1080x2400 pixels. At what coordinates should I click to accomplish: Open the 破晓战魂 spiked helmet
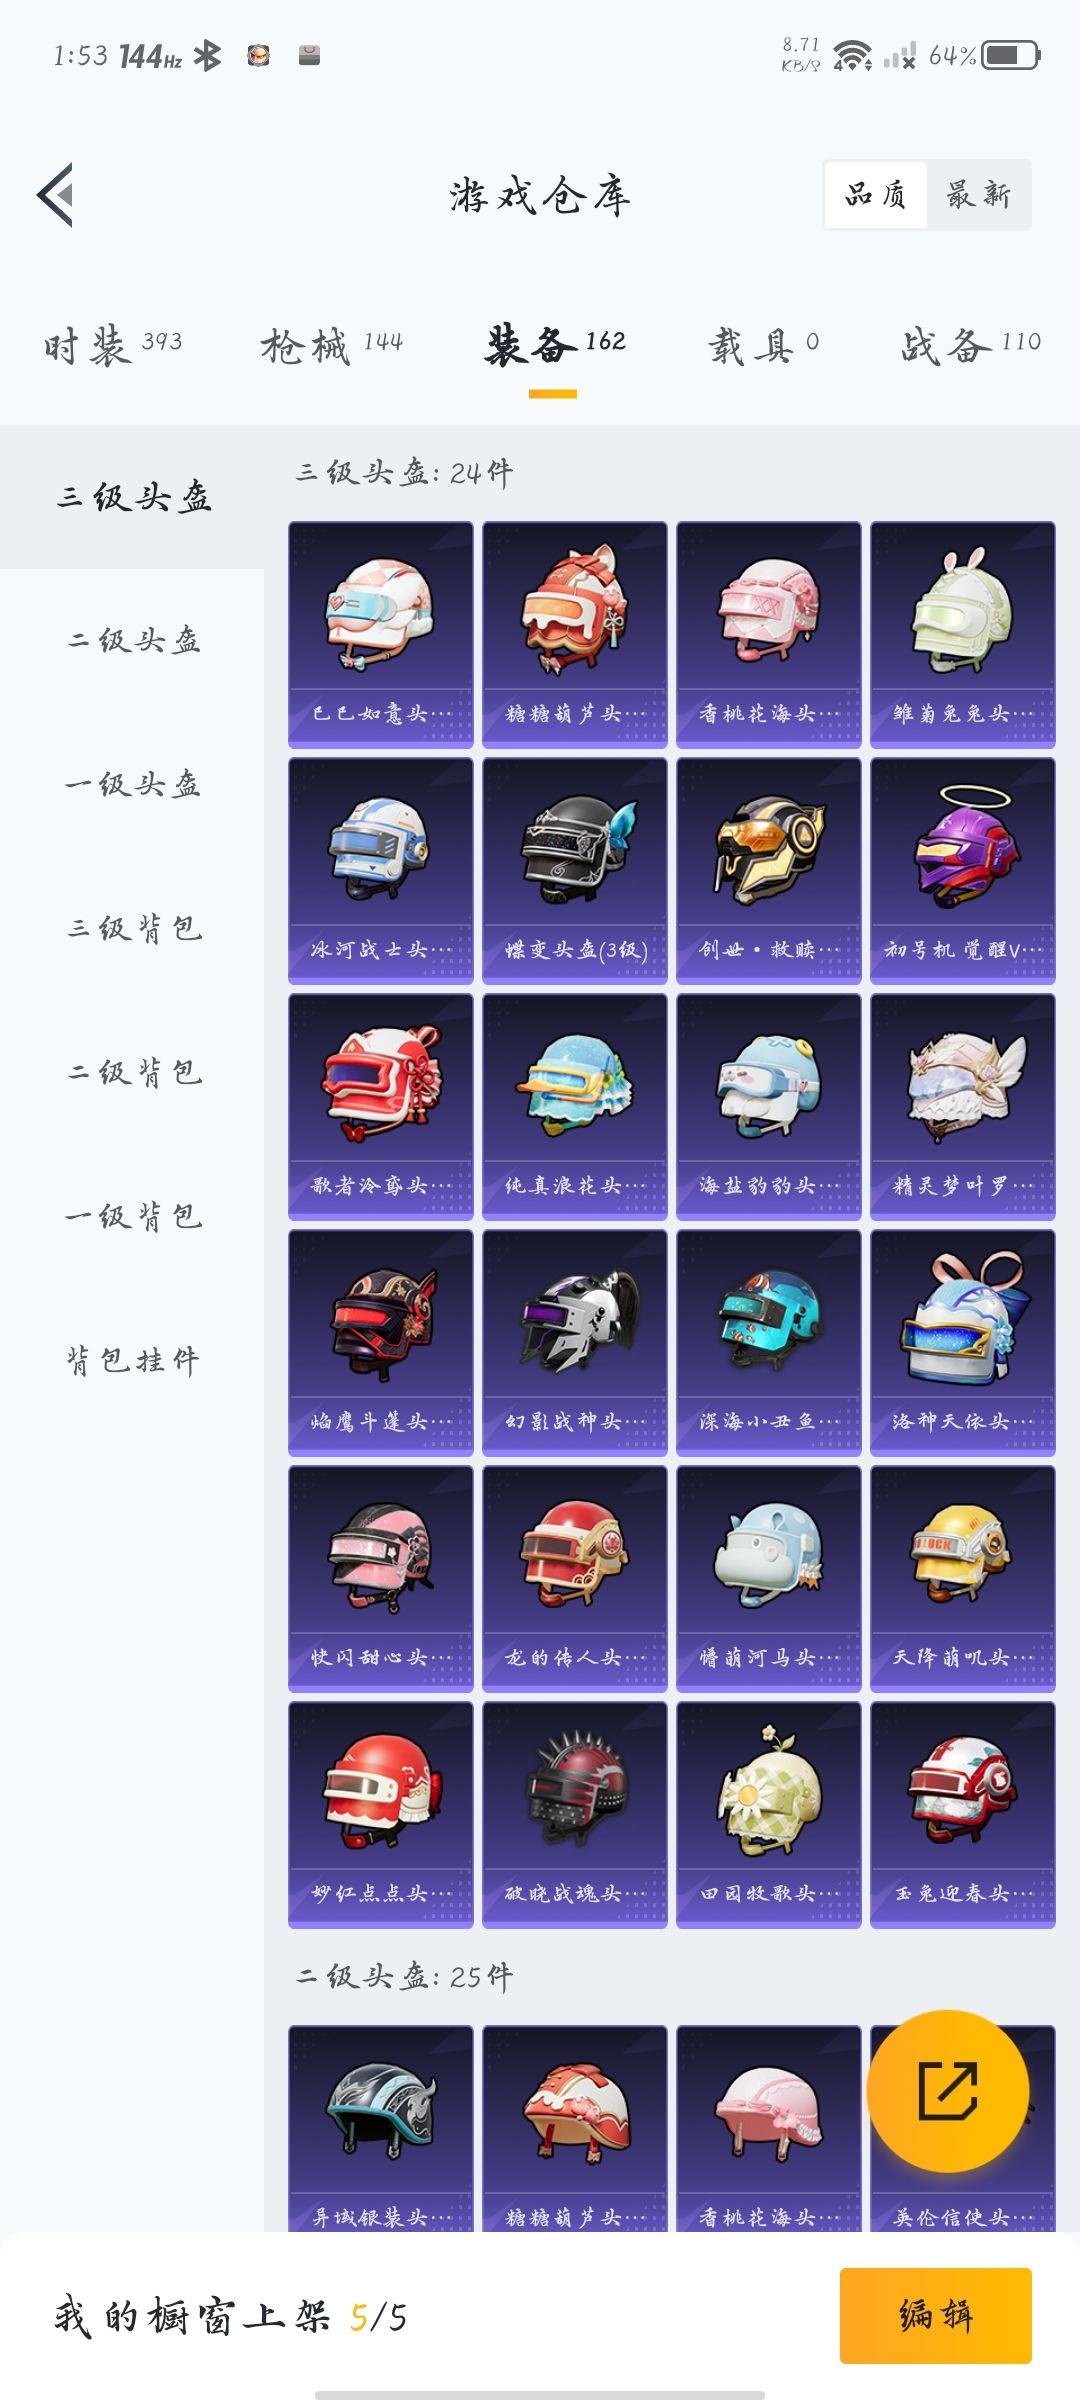pos(575,1814)
